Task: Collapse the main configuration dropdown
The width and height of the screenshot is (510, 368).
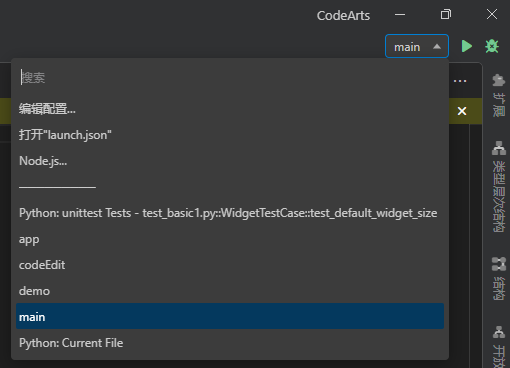Action: (417, 46)
